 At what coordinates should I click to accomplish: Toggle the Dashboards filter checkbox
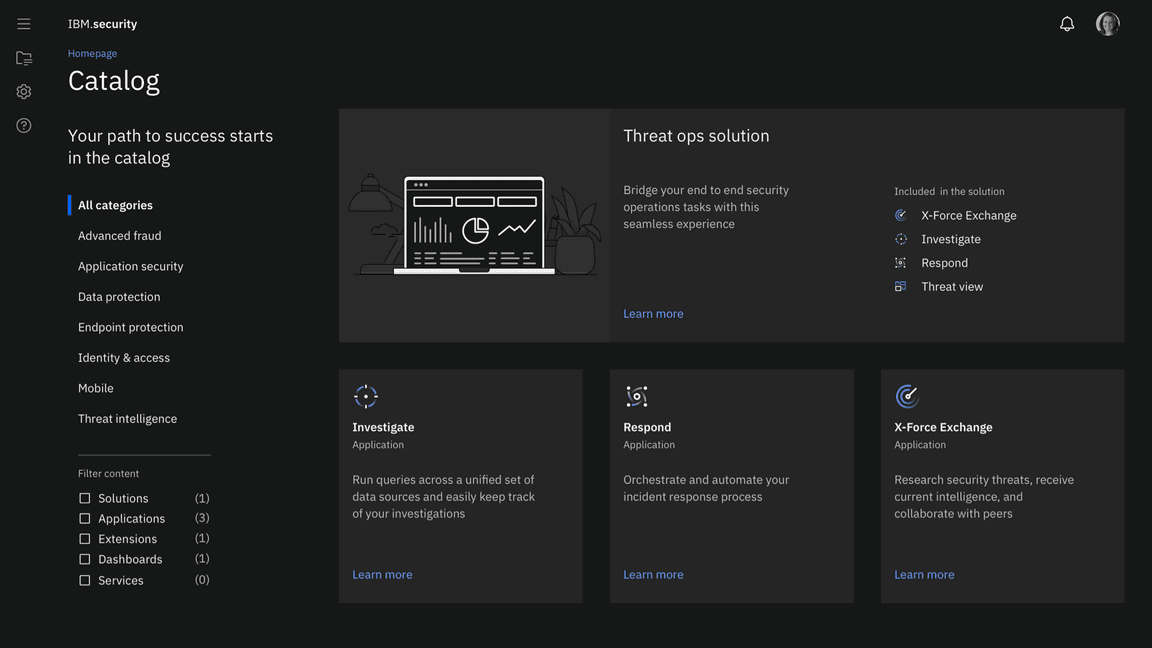click(84, 558)
